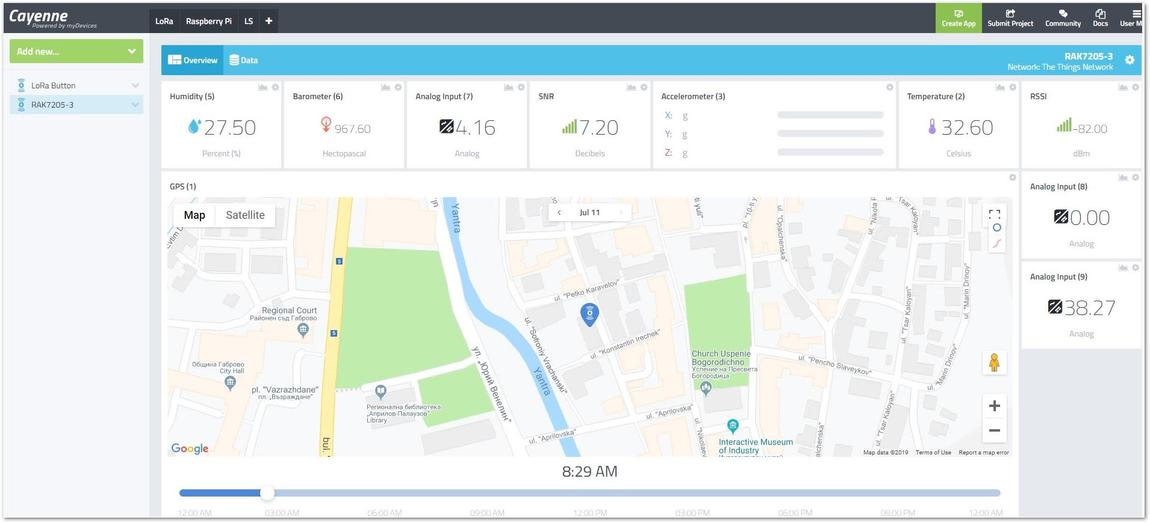The width and height of the screenshot is (1150, 523).
Task: Open the Analog Input (8) settings gear
Action: pos(1135,178)
